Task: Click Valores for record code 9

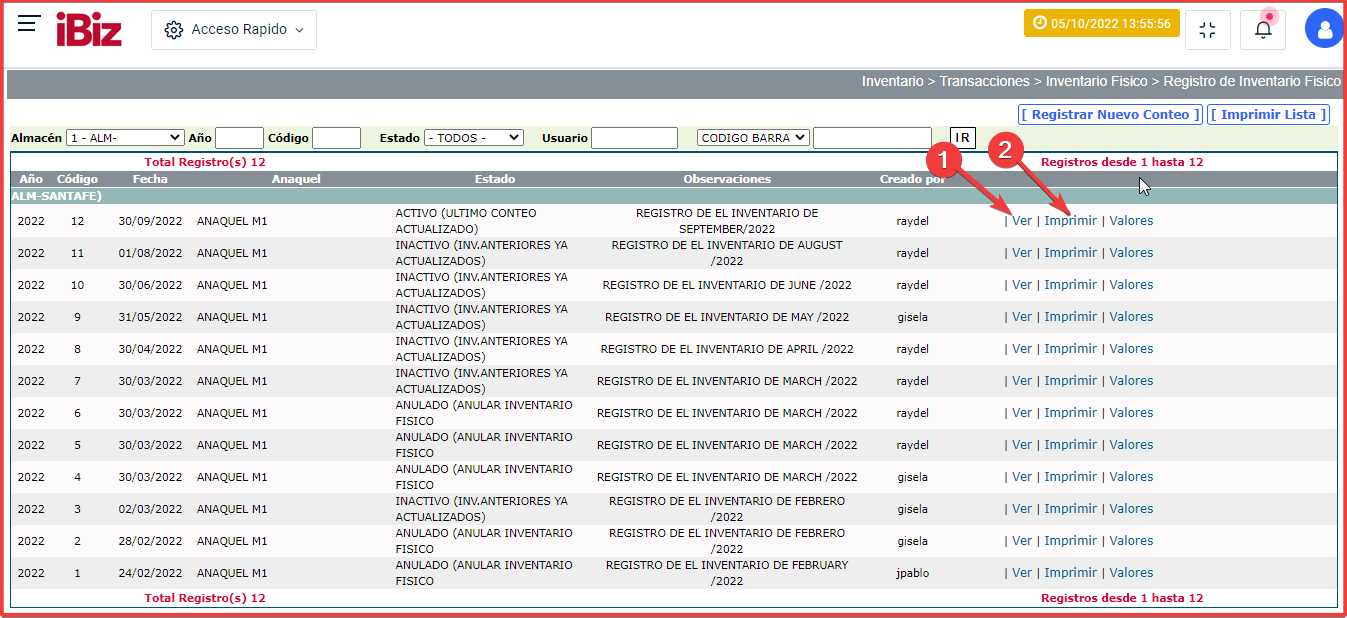Action: 1131,317
